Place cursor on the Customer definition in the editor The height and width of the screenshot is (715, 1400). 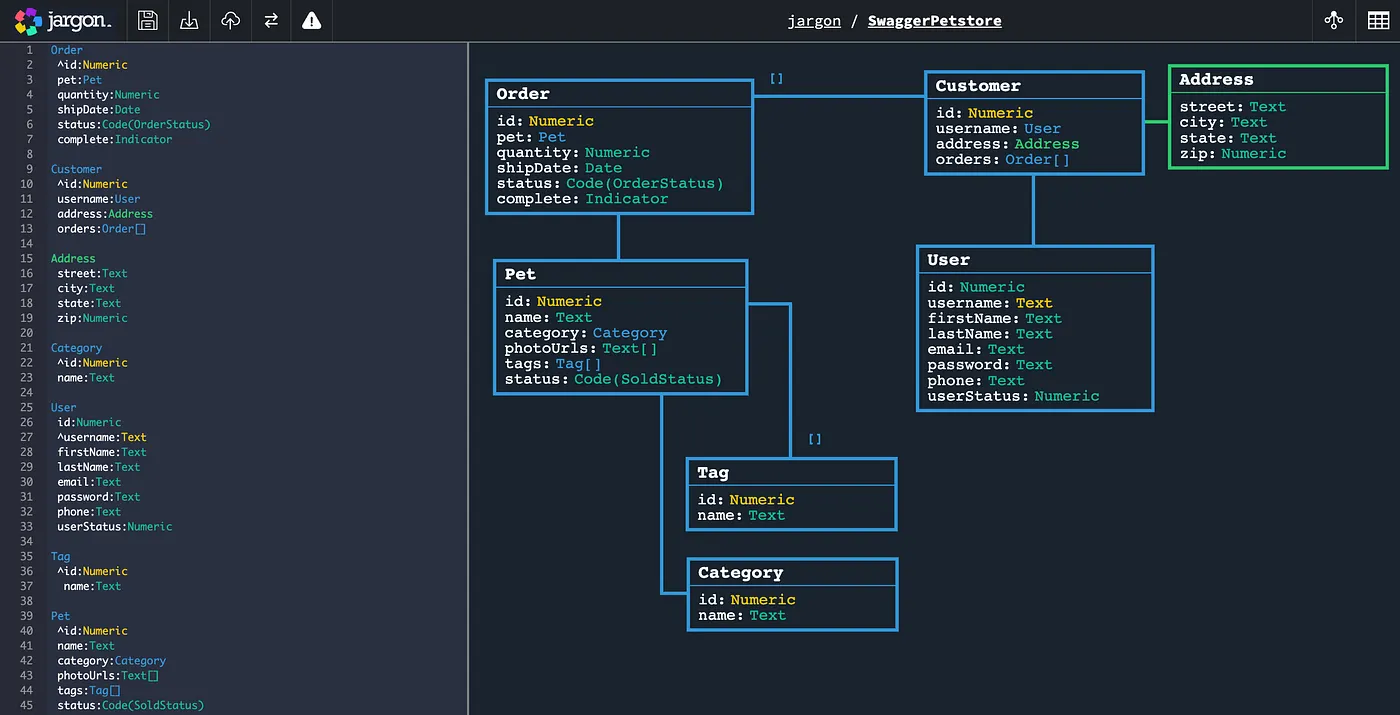pos(76,168)
